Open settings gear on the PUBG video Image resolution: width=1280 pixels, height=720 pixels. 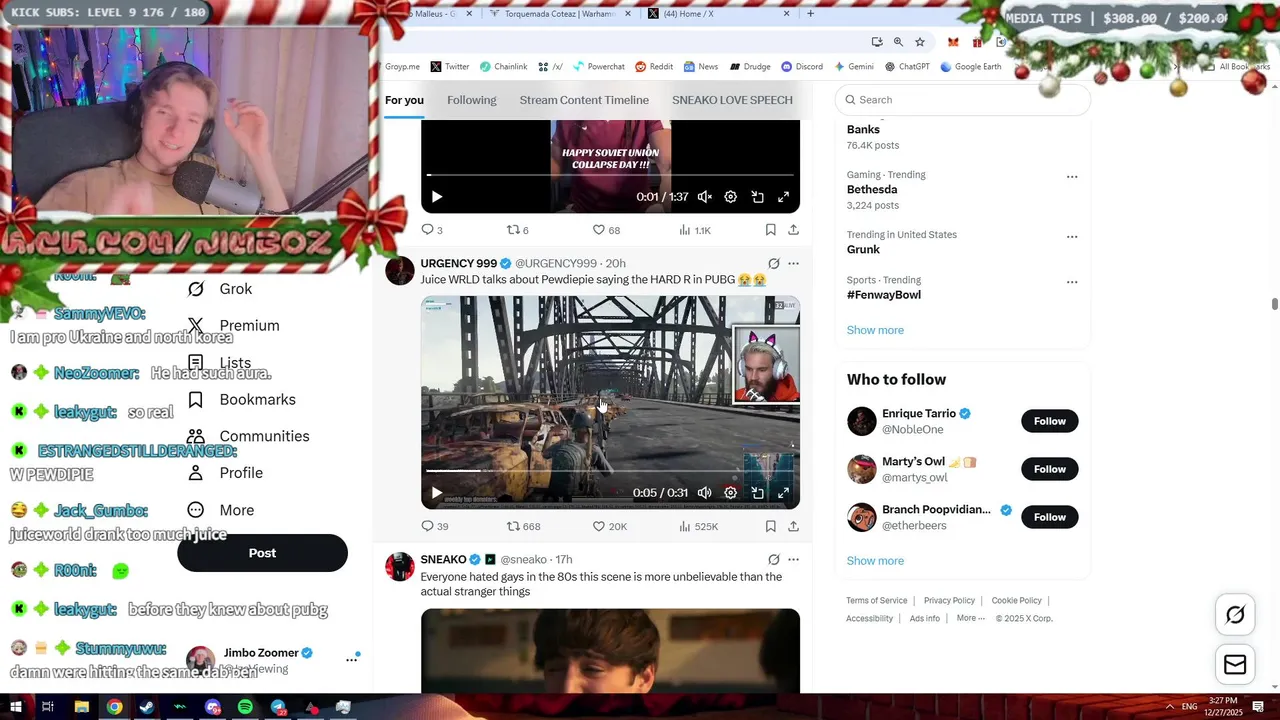tap(731, 493)
